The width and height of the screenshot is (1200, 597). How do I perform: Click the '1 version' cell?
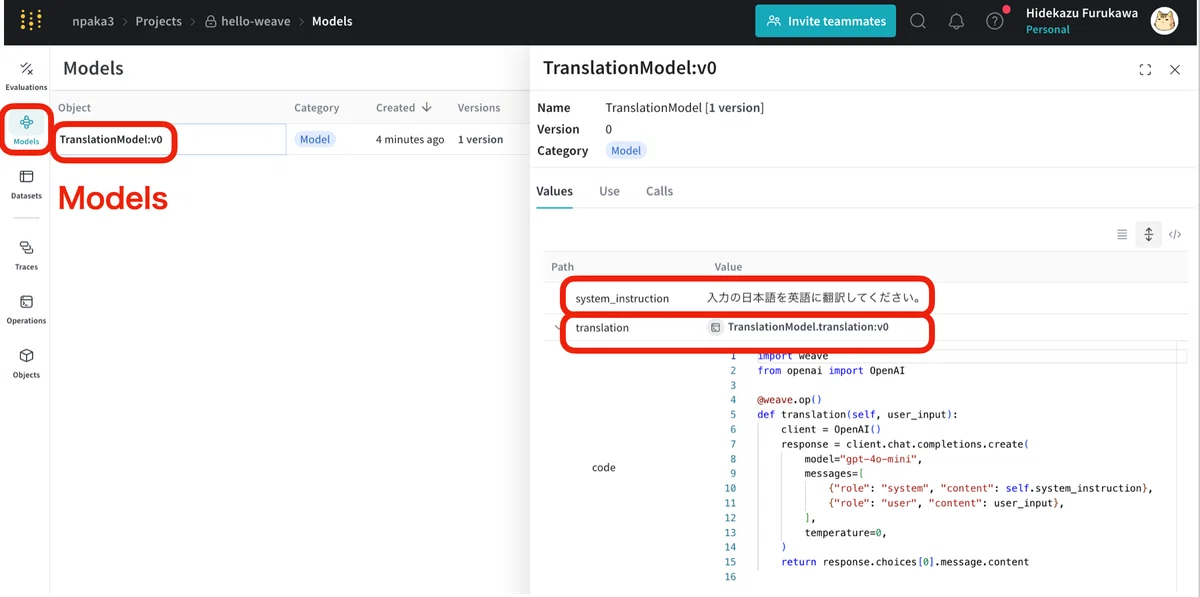(480, 139)
